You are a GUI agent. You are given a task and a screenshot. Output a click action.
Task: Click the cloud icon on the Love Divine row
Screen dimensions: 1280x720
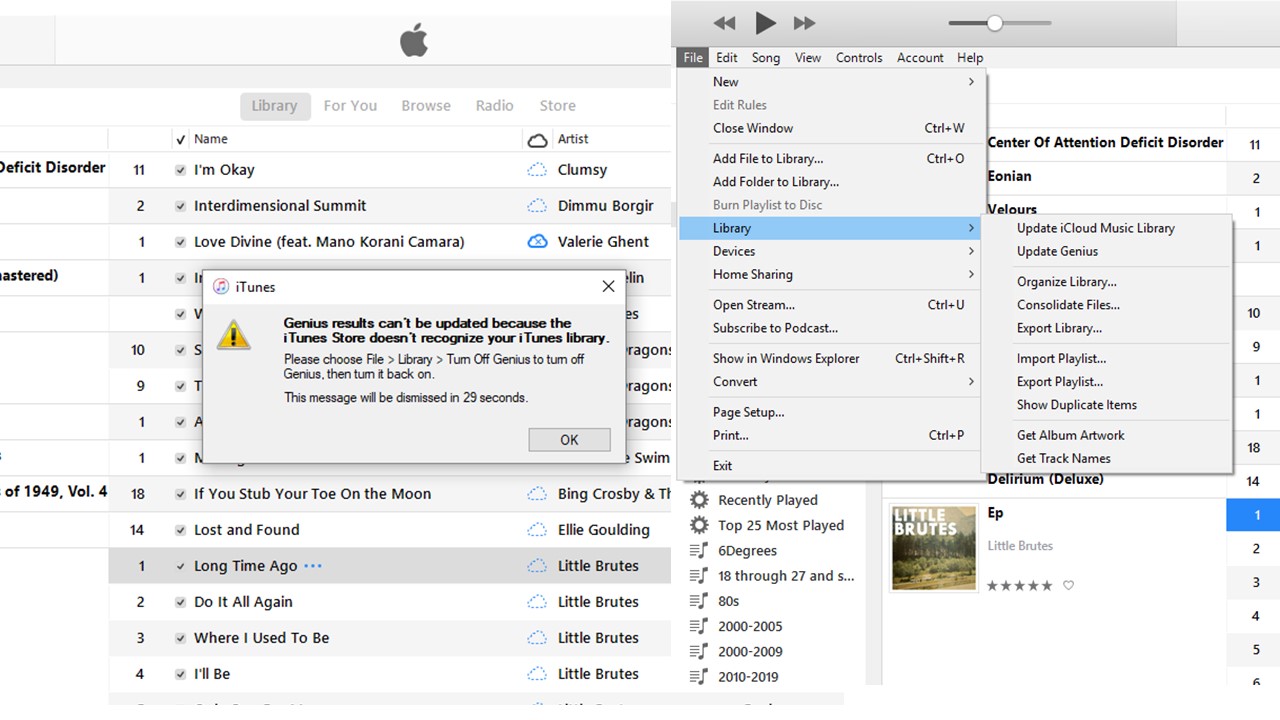537,242
